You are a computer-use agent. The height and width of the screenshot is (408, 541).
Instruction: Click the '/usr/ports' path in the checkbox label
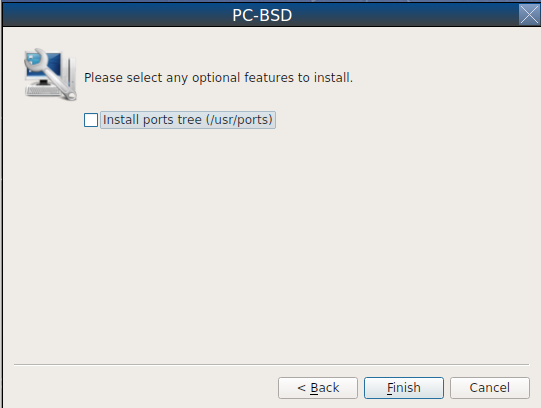[x=239, y=120]
